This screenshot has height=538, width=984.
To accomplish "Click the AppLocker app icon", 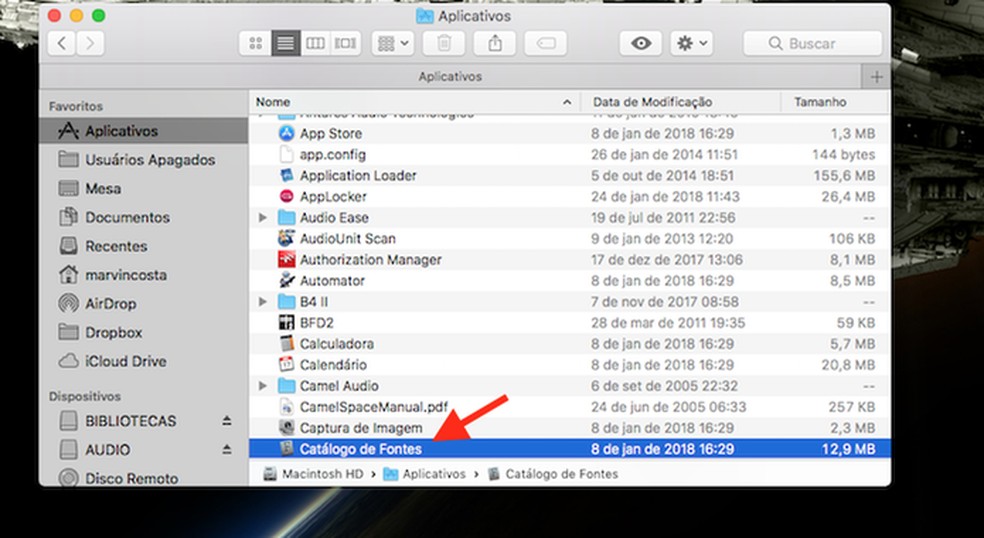I will [286, 196].
